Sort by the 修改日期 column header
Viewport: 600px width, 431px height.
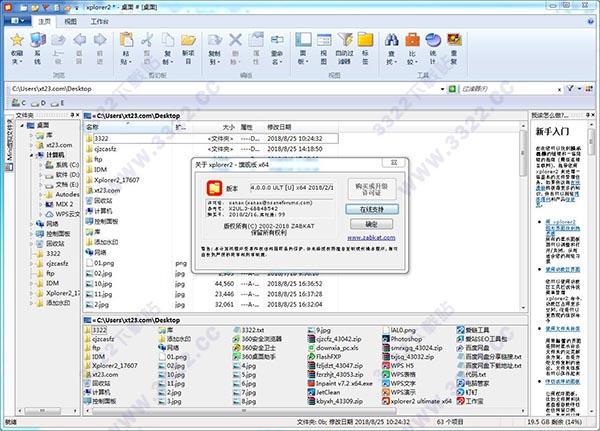click(x=301, y=127)
